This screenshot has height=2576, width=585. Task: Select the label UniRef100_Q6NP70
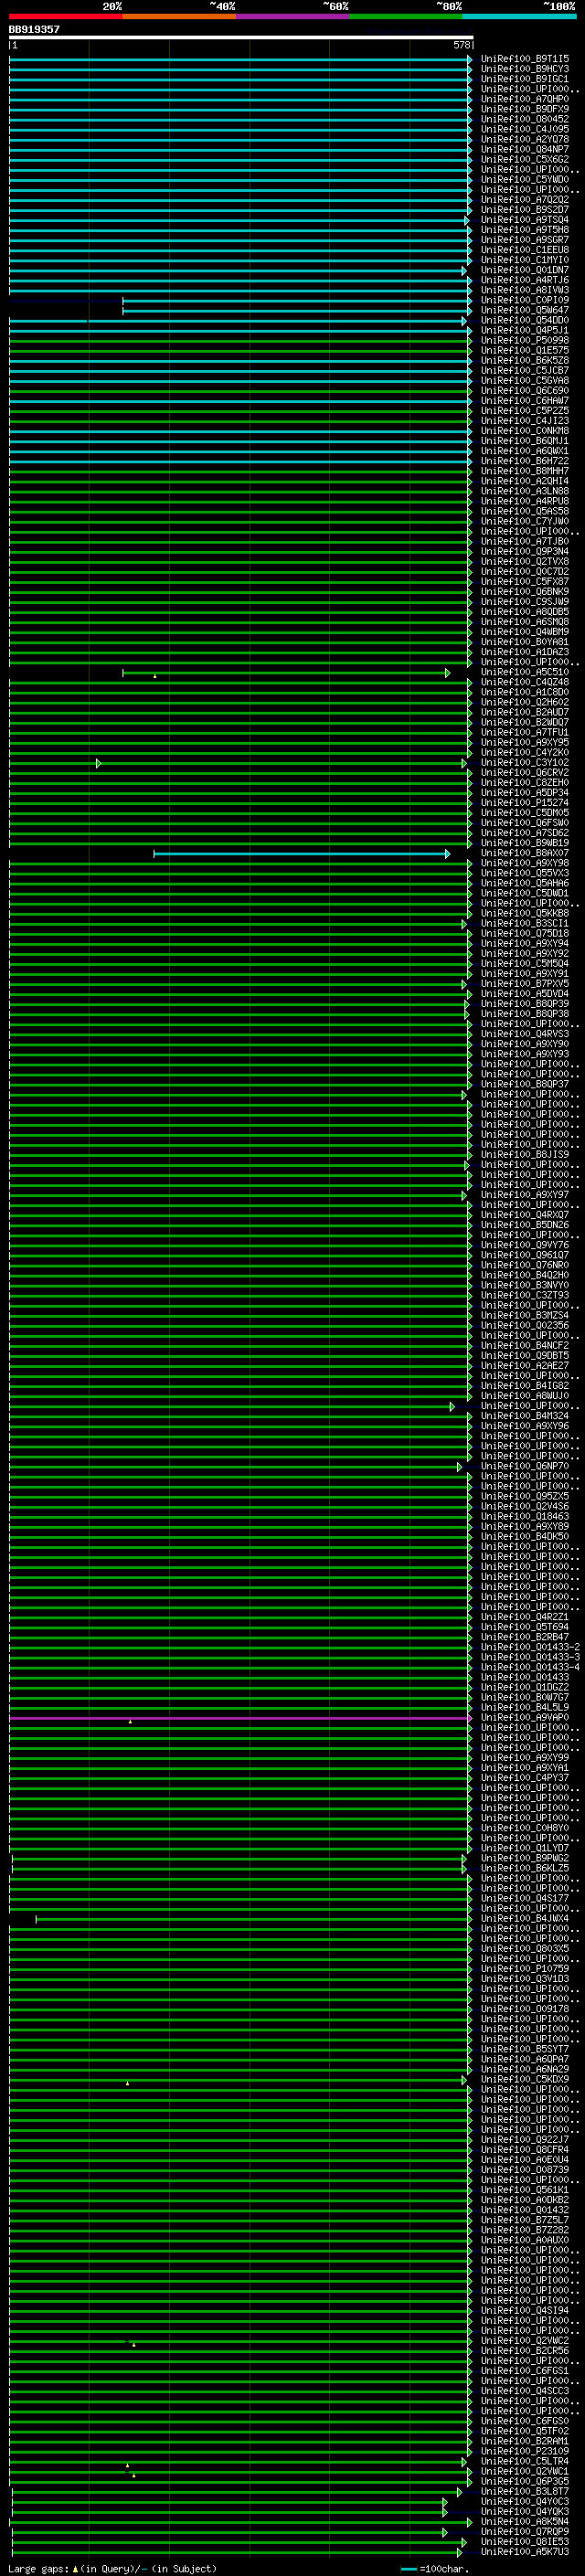pos(524,1466)
